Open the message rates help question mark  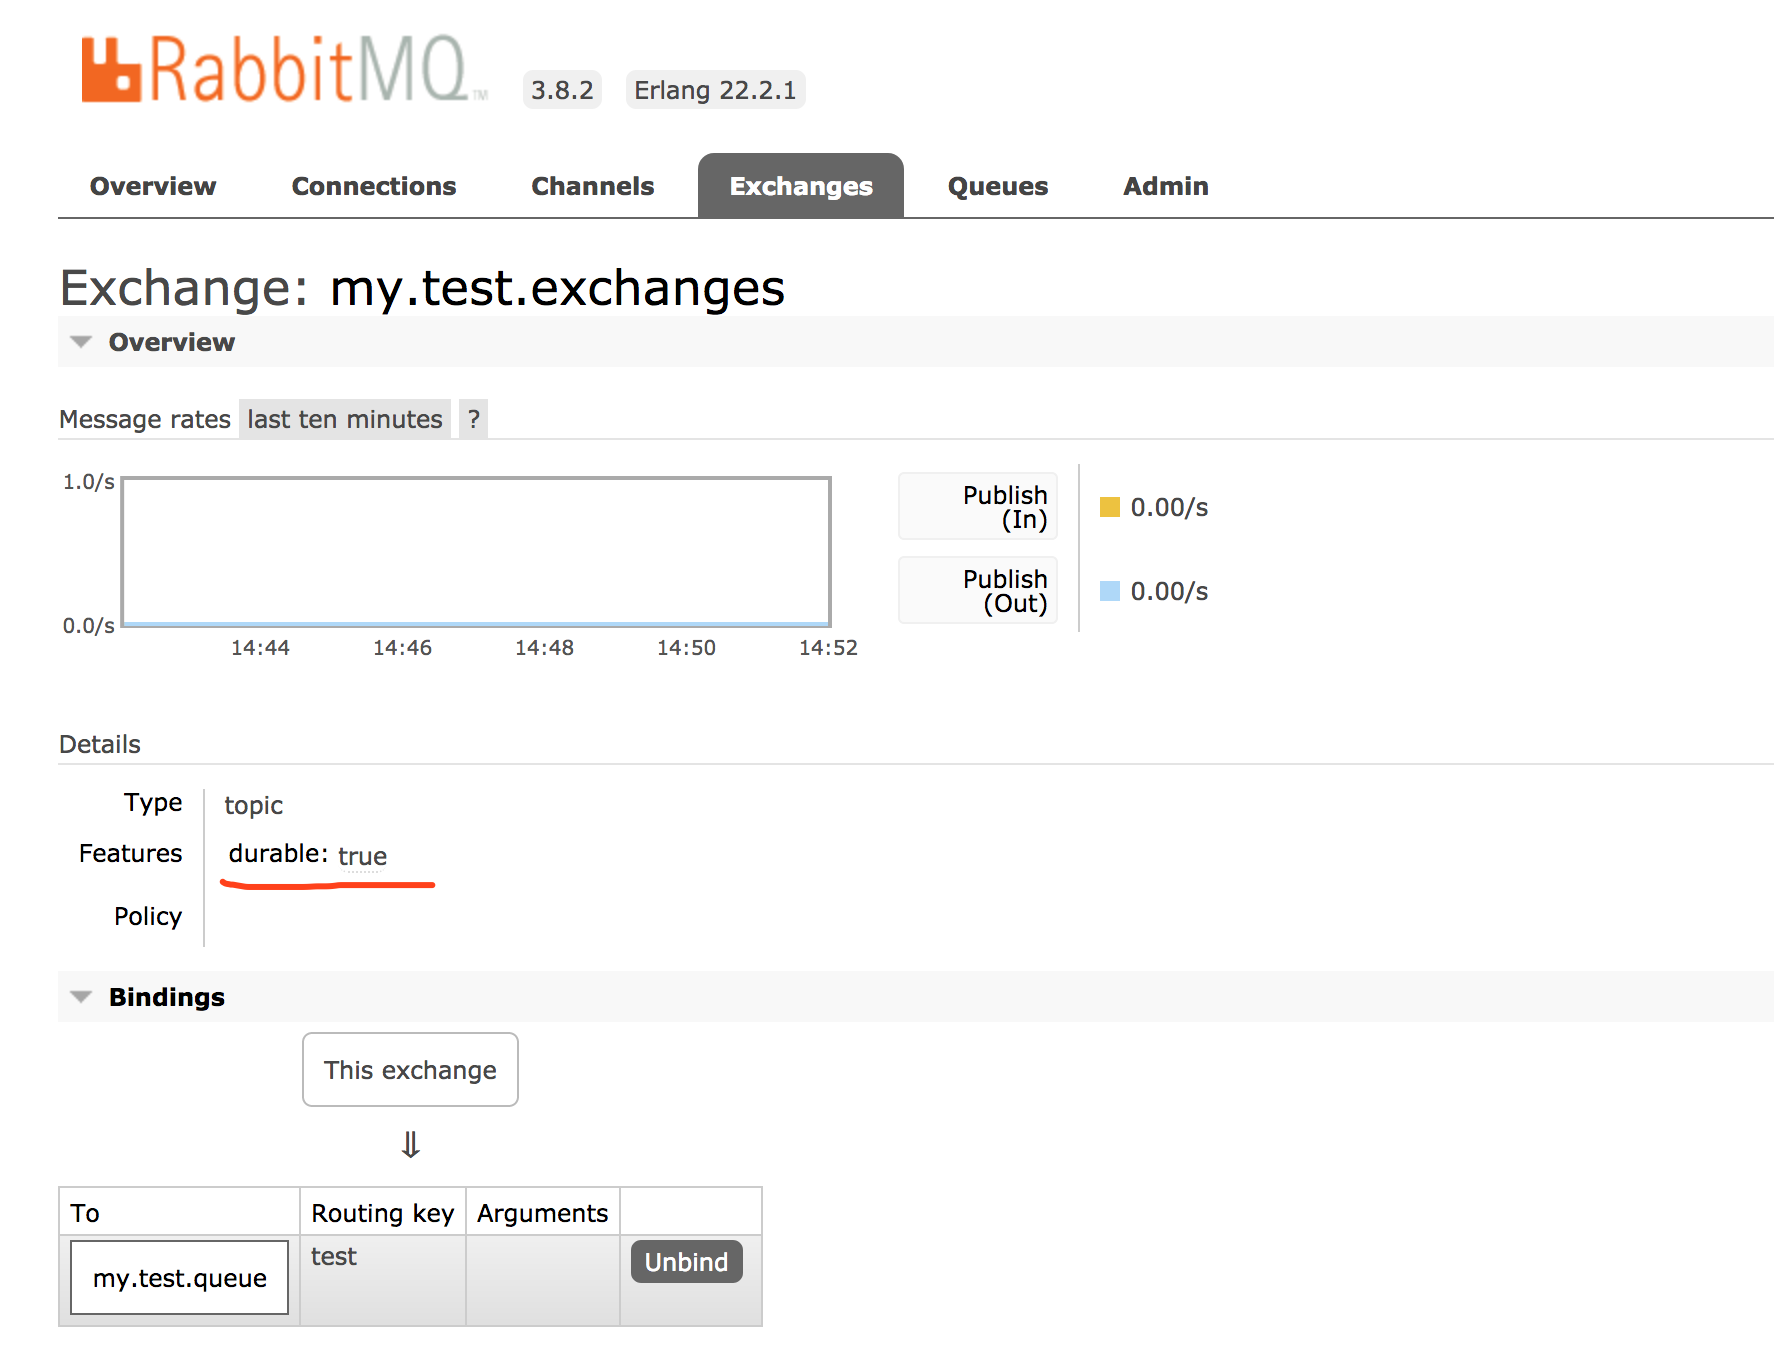point(473,419)
